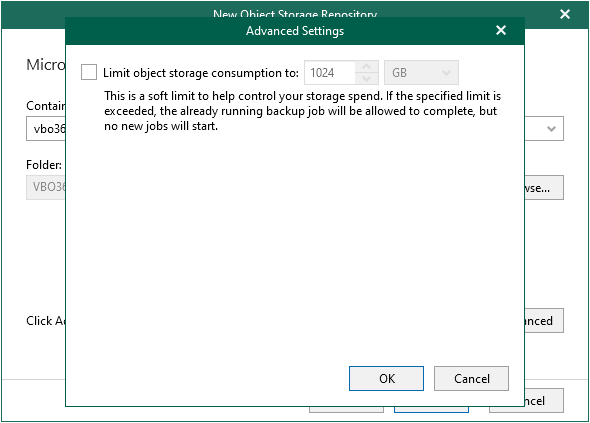Click the soft limit description text

click(x=303, y=111)
